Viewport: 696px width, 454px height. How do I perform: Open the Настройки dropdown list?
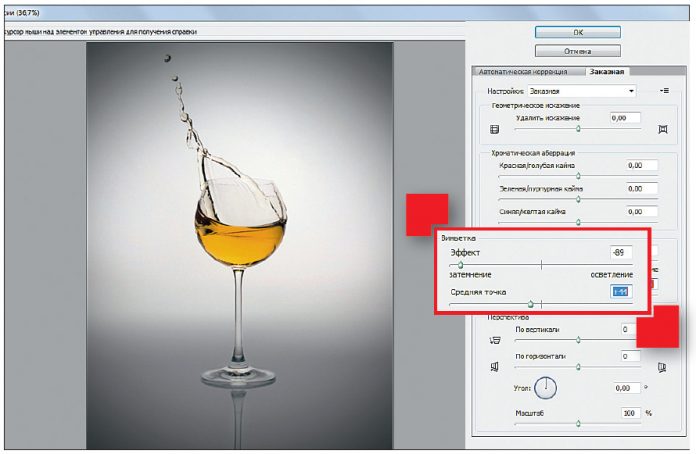click(582, 91)
